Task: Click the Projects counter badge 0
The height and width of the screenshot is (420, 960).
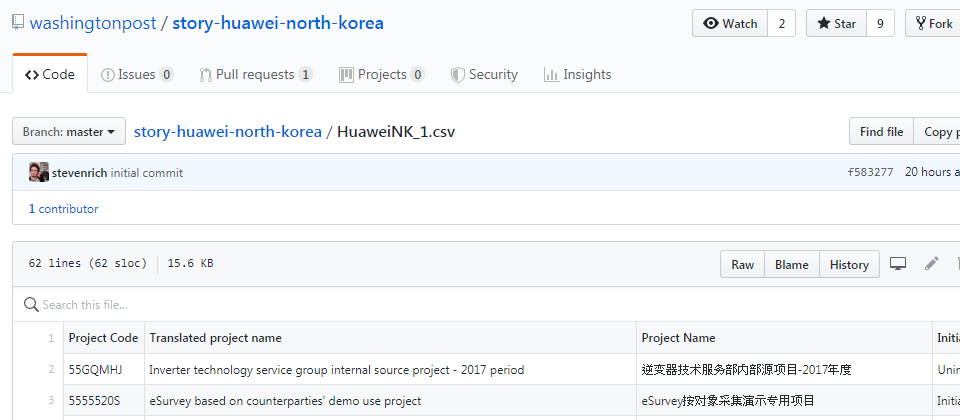Action: [x=417, y=75]
